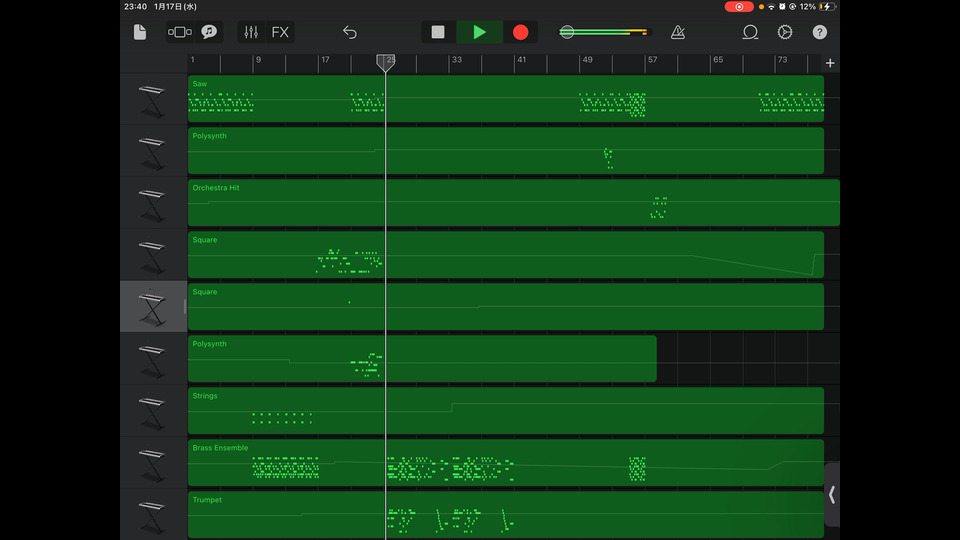Start playback with the green Play button
The height and width of the screenshot is (540, 960).
click(479, 32)
